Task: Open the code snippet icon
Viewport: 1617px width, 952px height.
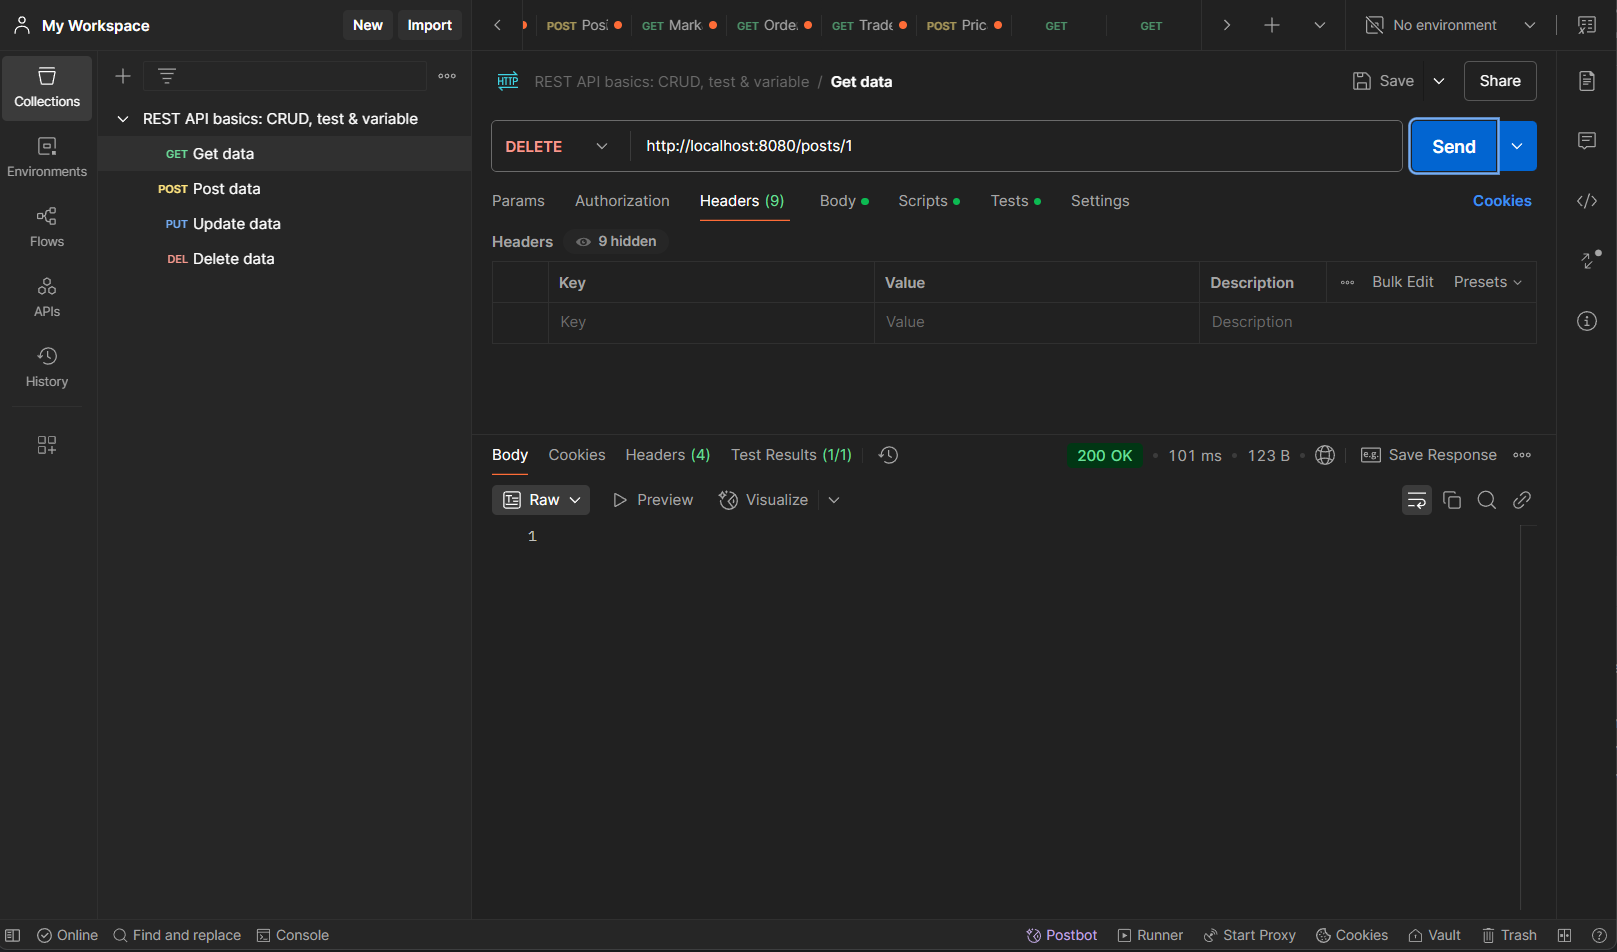Action: [1587, 201]
